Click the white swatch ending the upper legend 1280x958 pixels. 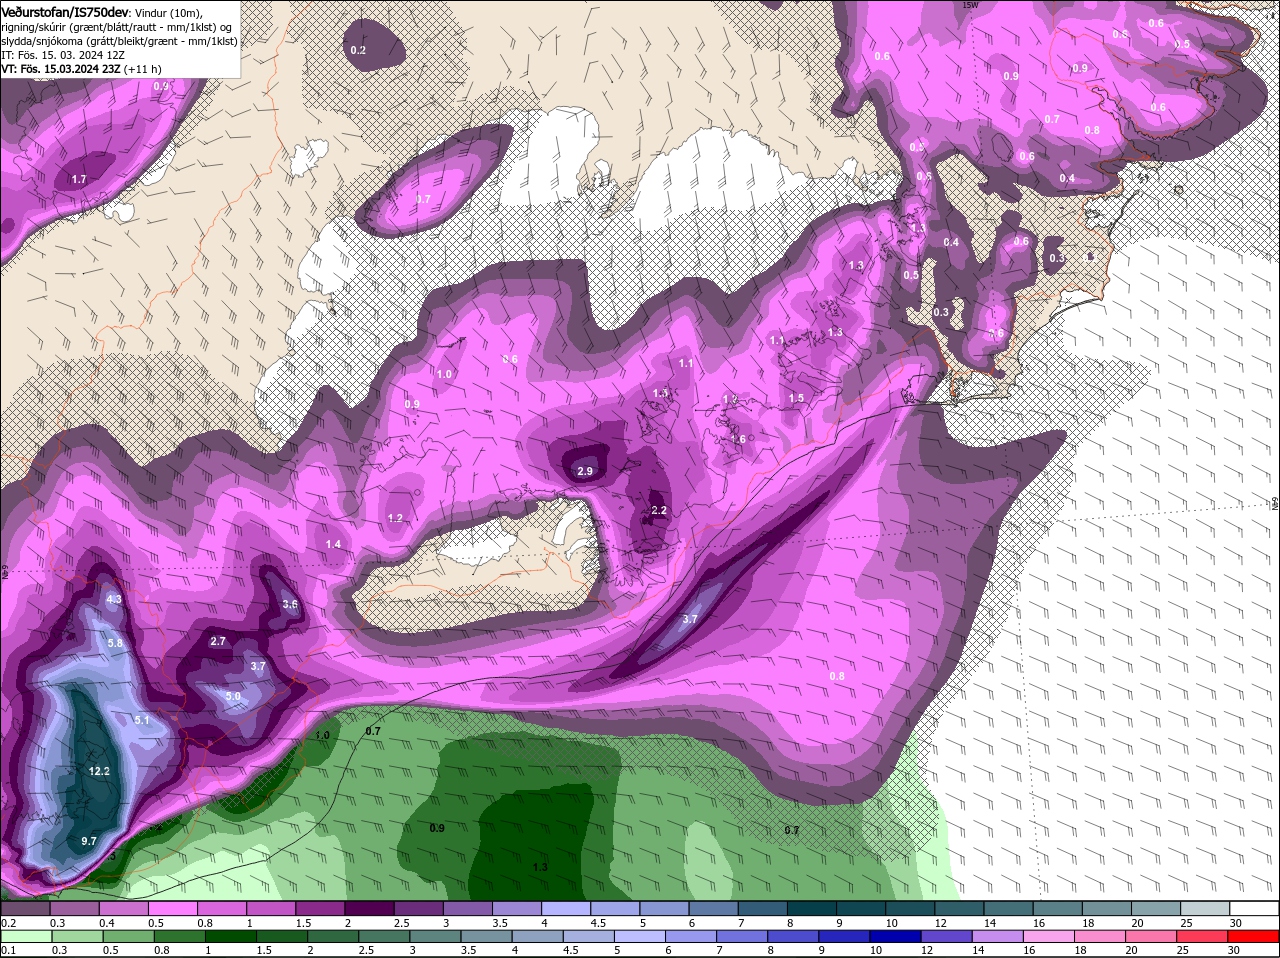point(1254,909)
